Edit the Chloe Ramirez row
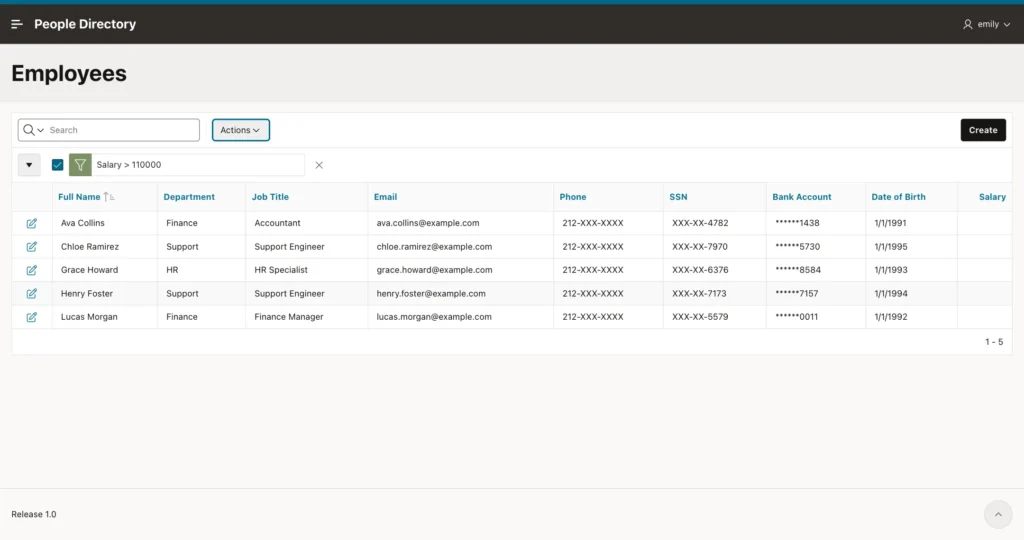Image resolution: width=1024 pixels, height=540 pixels. [31, 247]
